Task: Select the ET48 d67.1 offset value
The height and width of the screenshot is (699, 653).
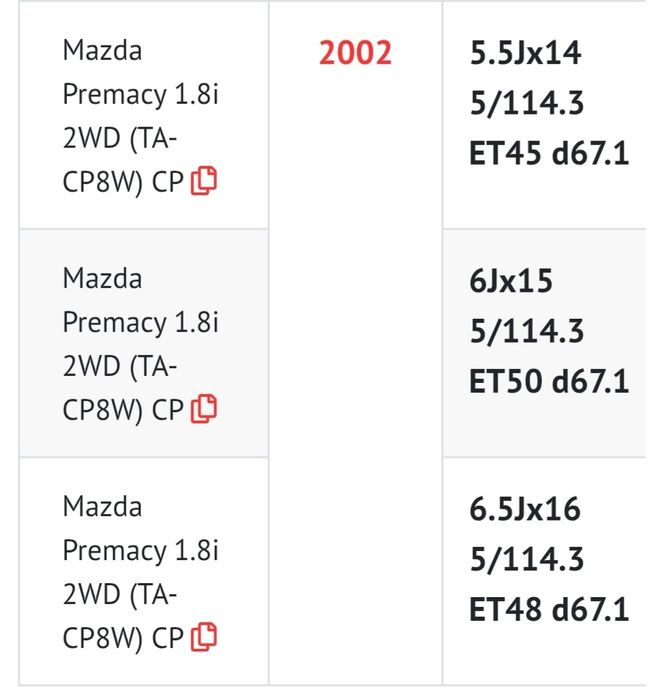Action: click(549, 609)
